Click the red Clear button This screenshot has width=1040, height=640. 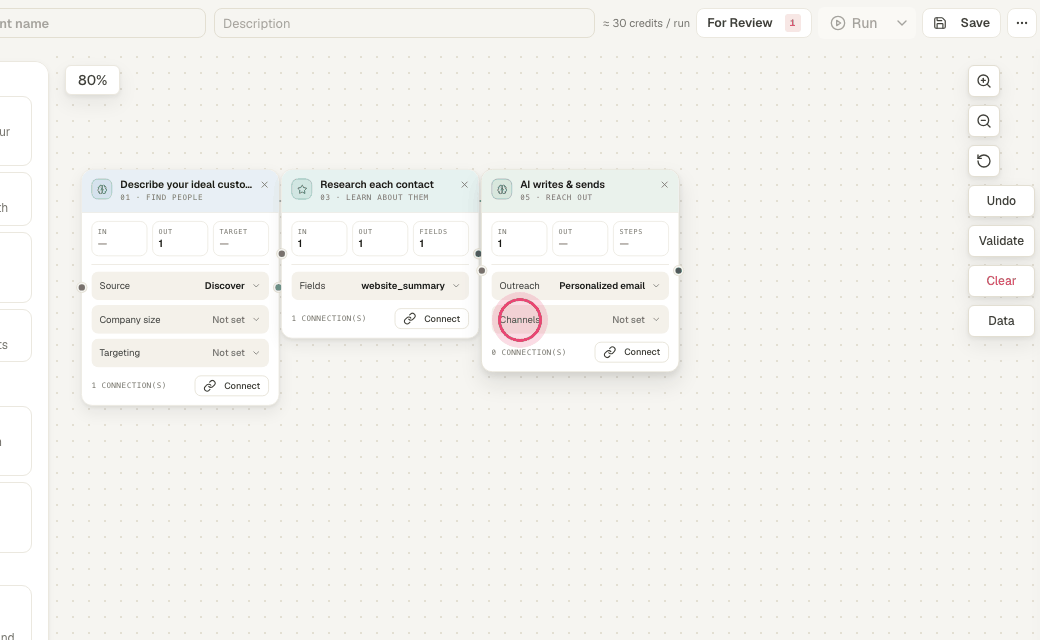click(1001, 281)
